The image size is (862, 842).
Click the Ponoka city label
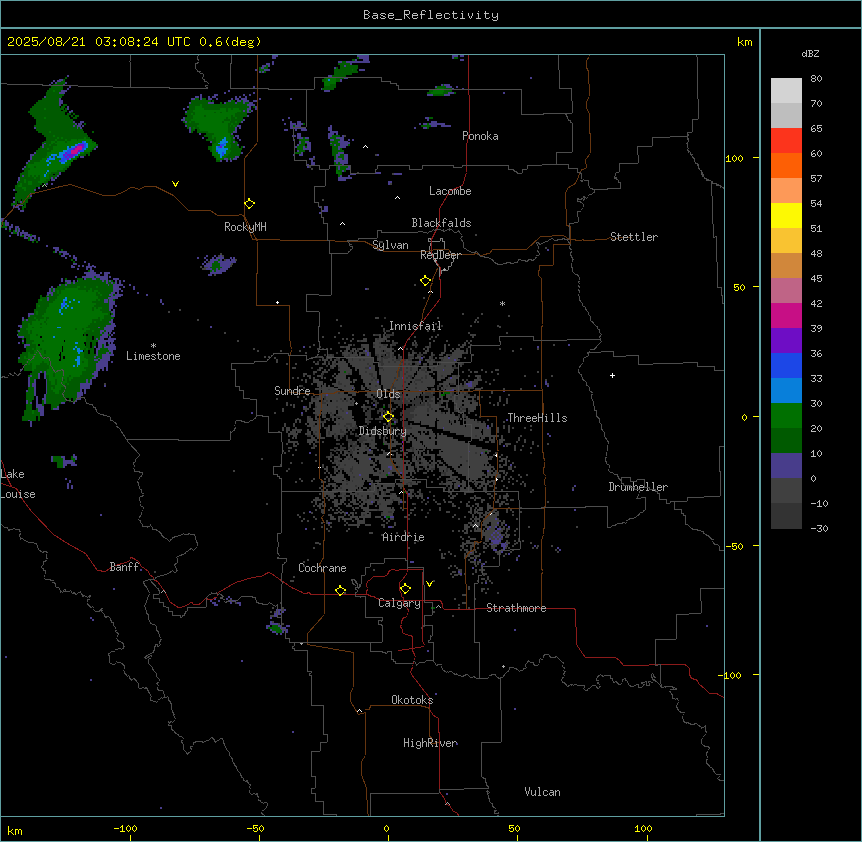tap(480, 136)
